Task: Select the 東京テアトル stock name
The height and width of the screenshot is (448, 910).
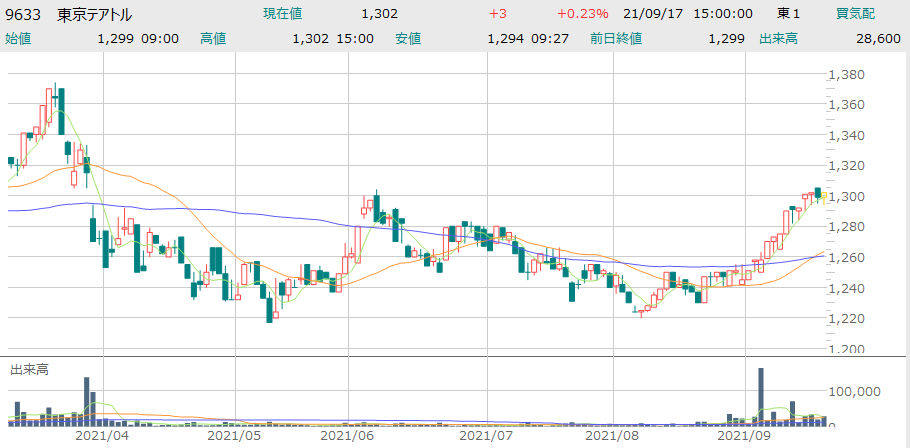Action: [94, 15]
